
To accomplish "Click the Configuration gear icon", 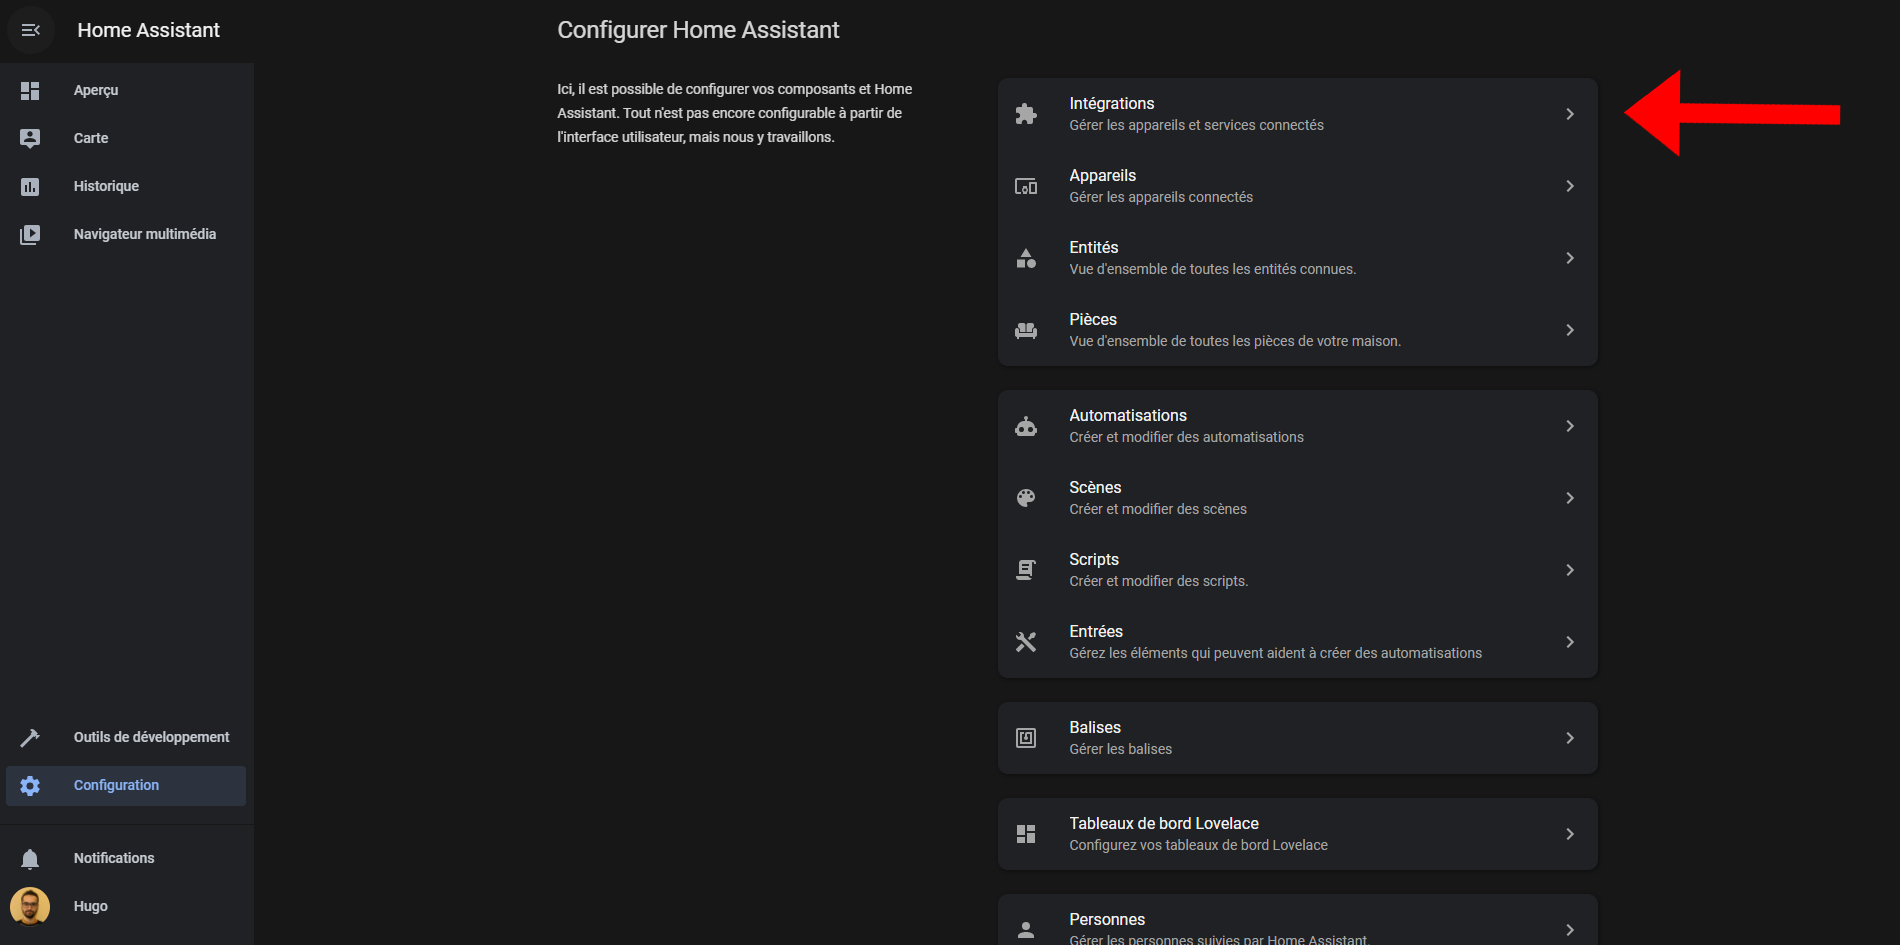I will pos(30,785).
